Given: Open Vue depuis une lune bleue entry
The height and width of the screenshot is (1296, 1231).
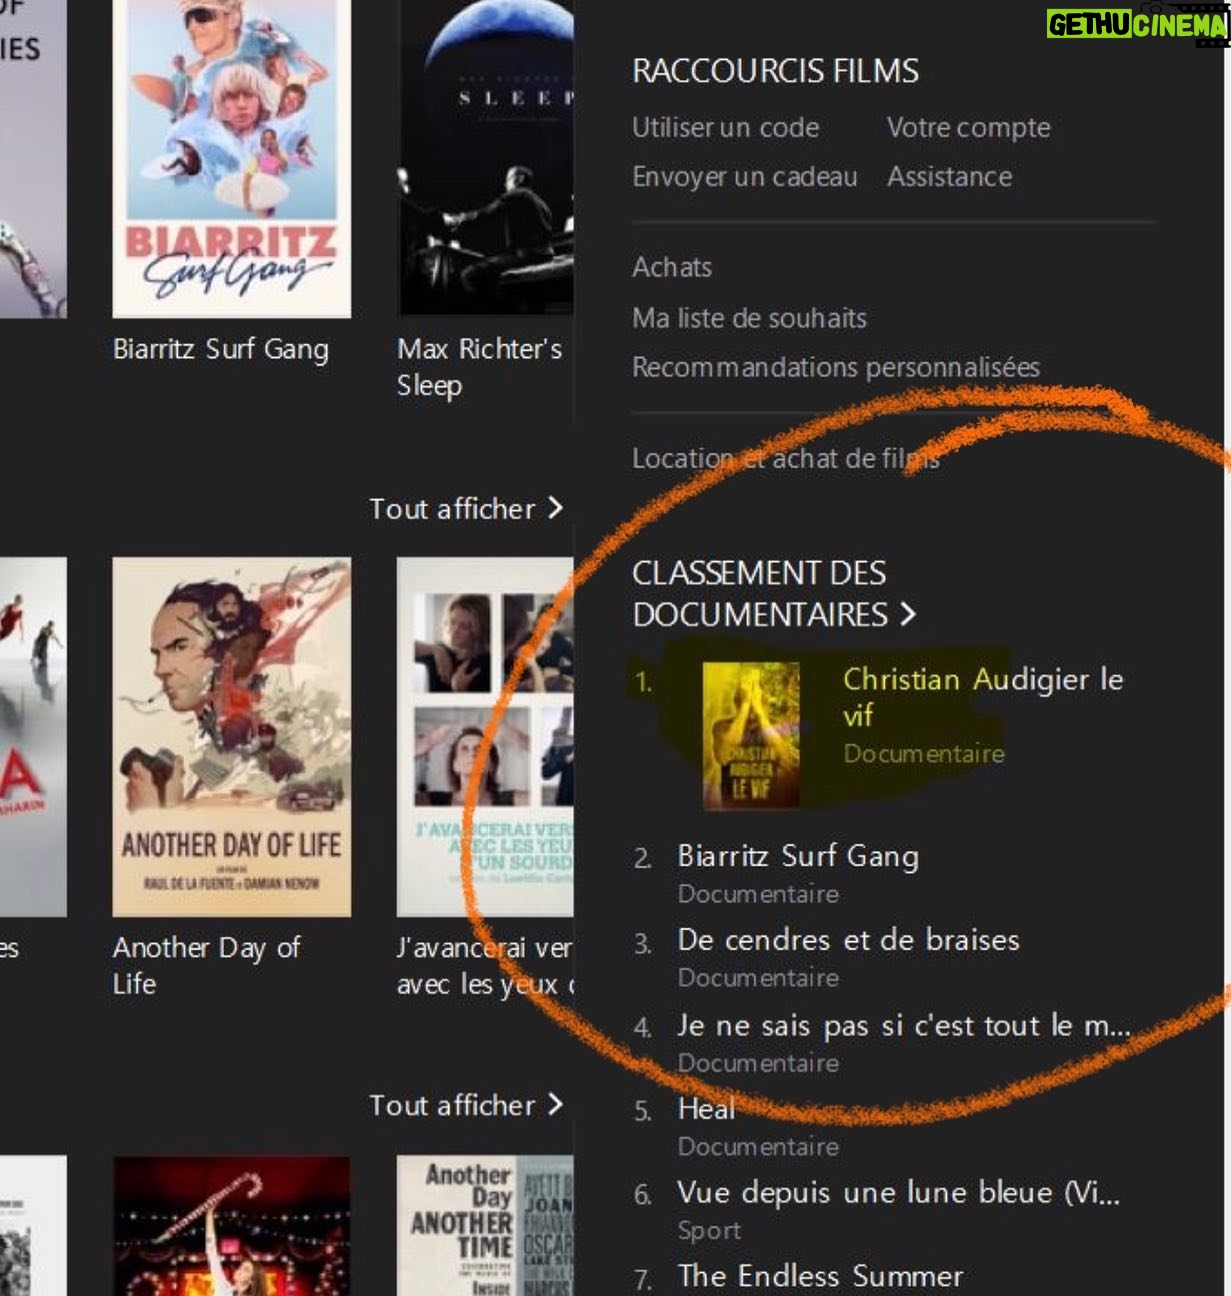Looking at the screenshot, I should coord(898,1193).
